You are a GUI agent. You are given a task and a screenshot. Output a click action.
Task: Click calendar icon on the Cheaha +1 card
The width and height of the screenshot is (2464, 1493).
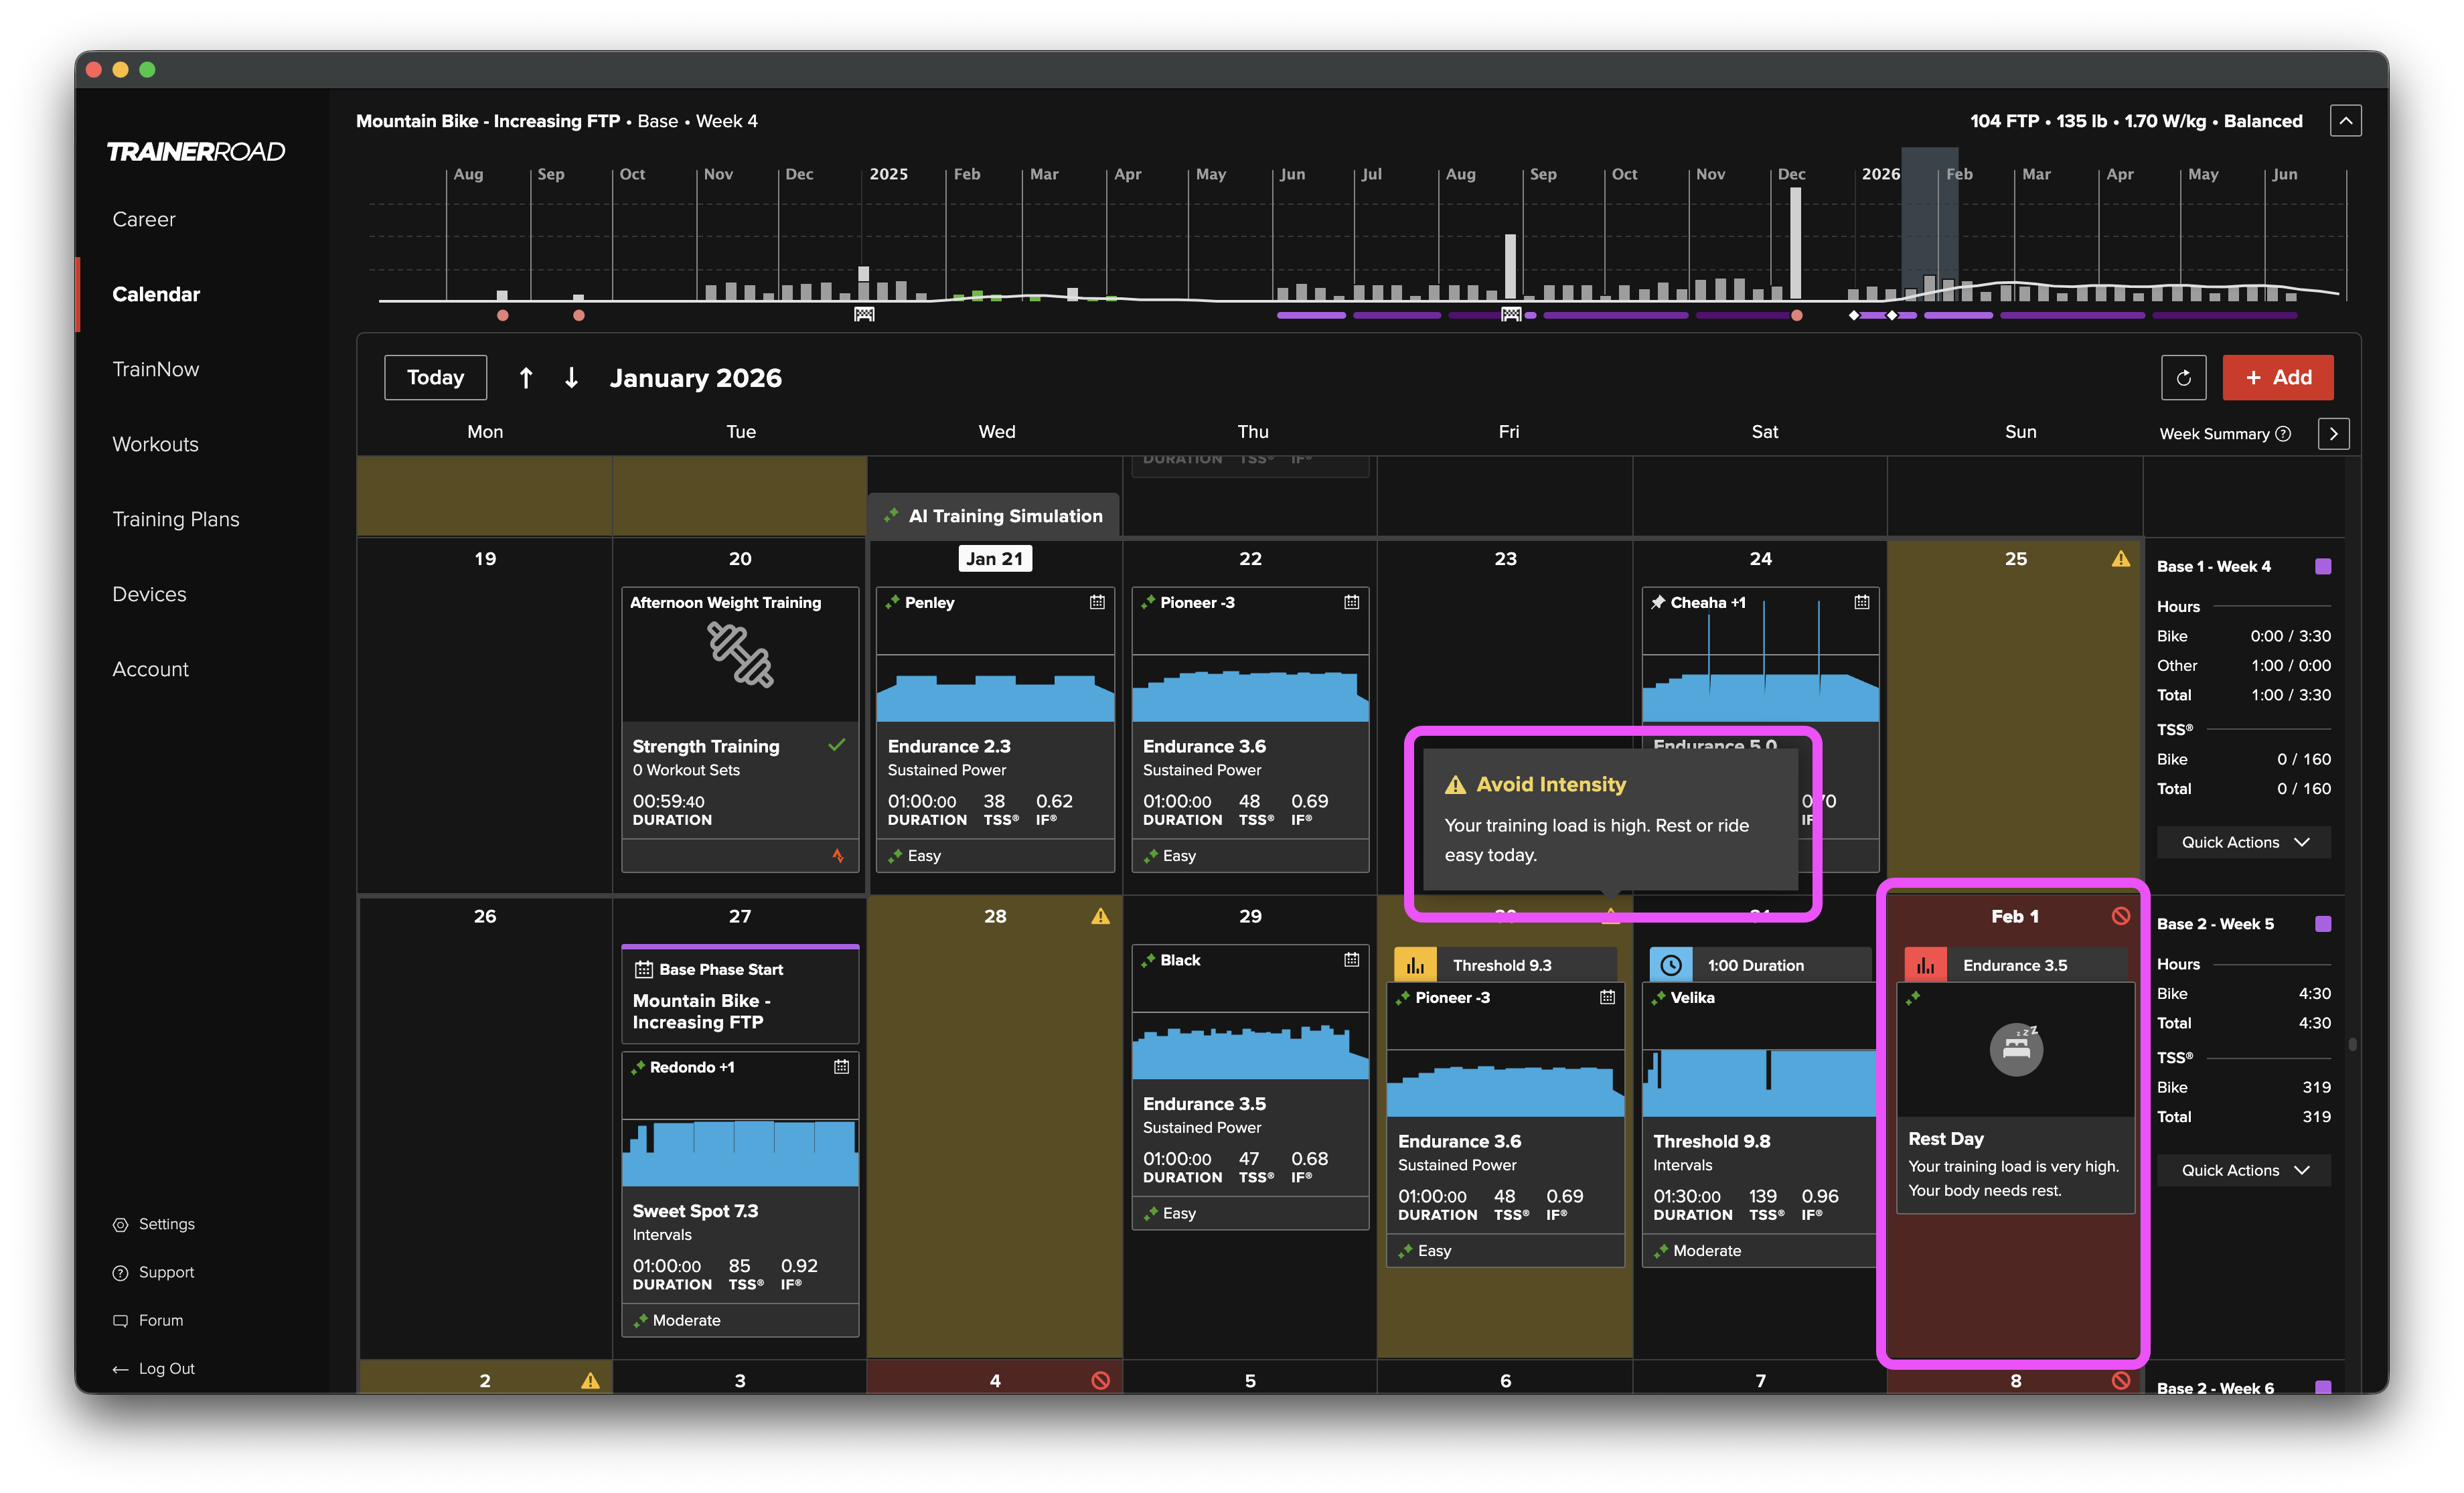[1862, 602]
